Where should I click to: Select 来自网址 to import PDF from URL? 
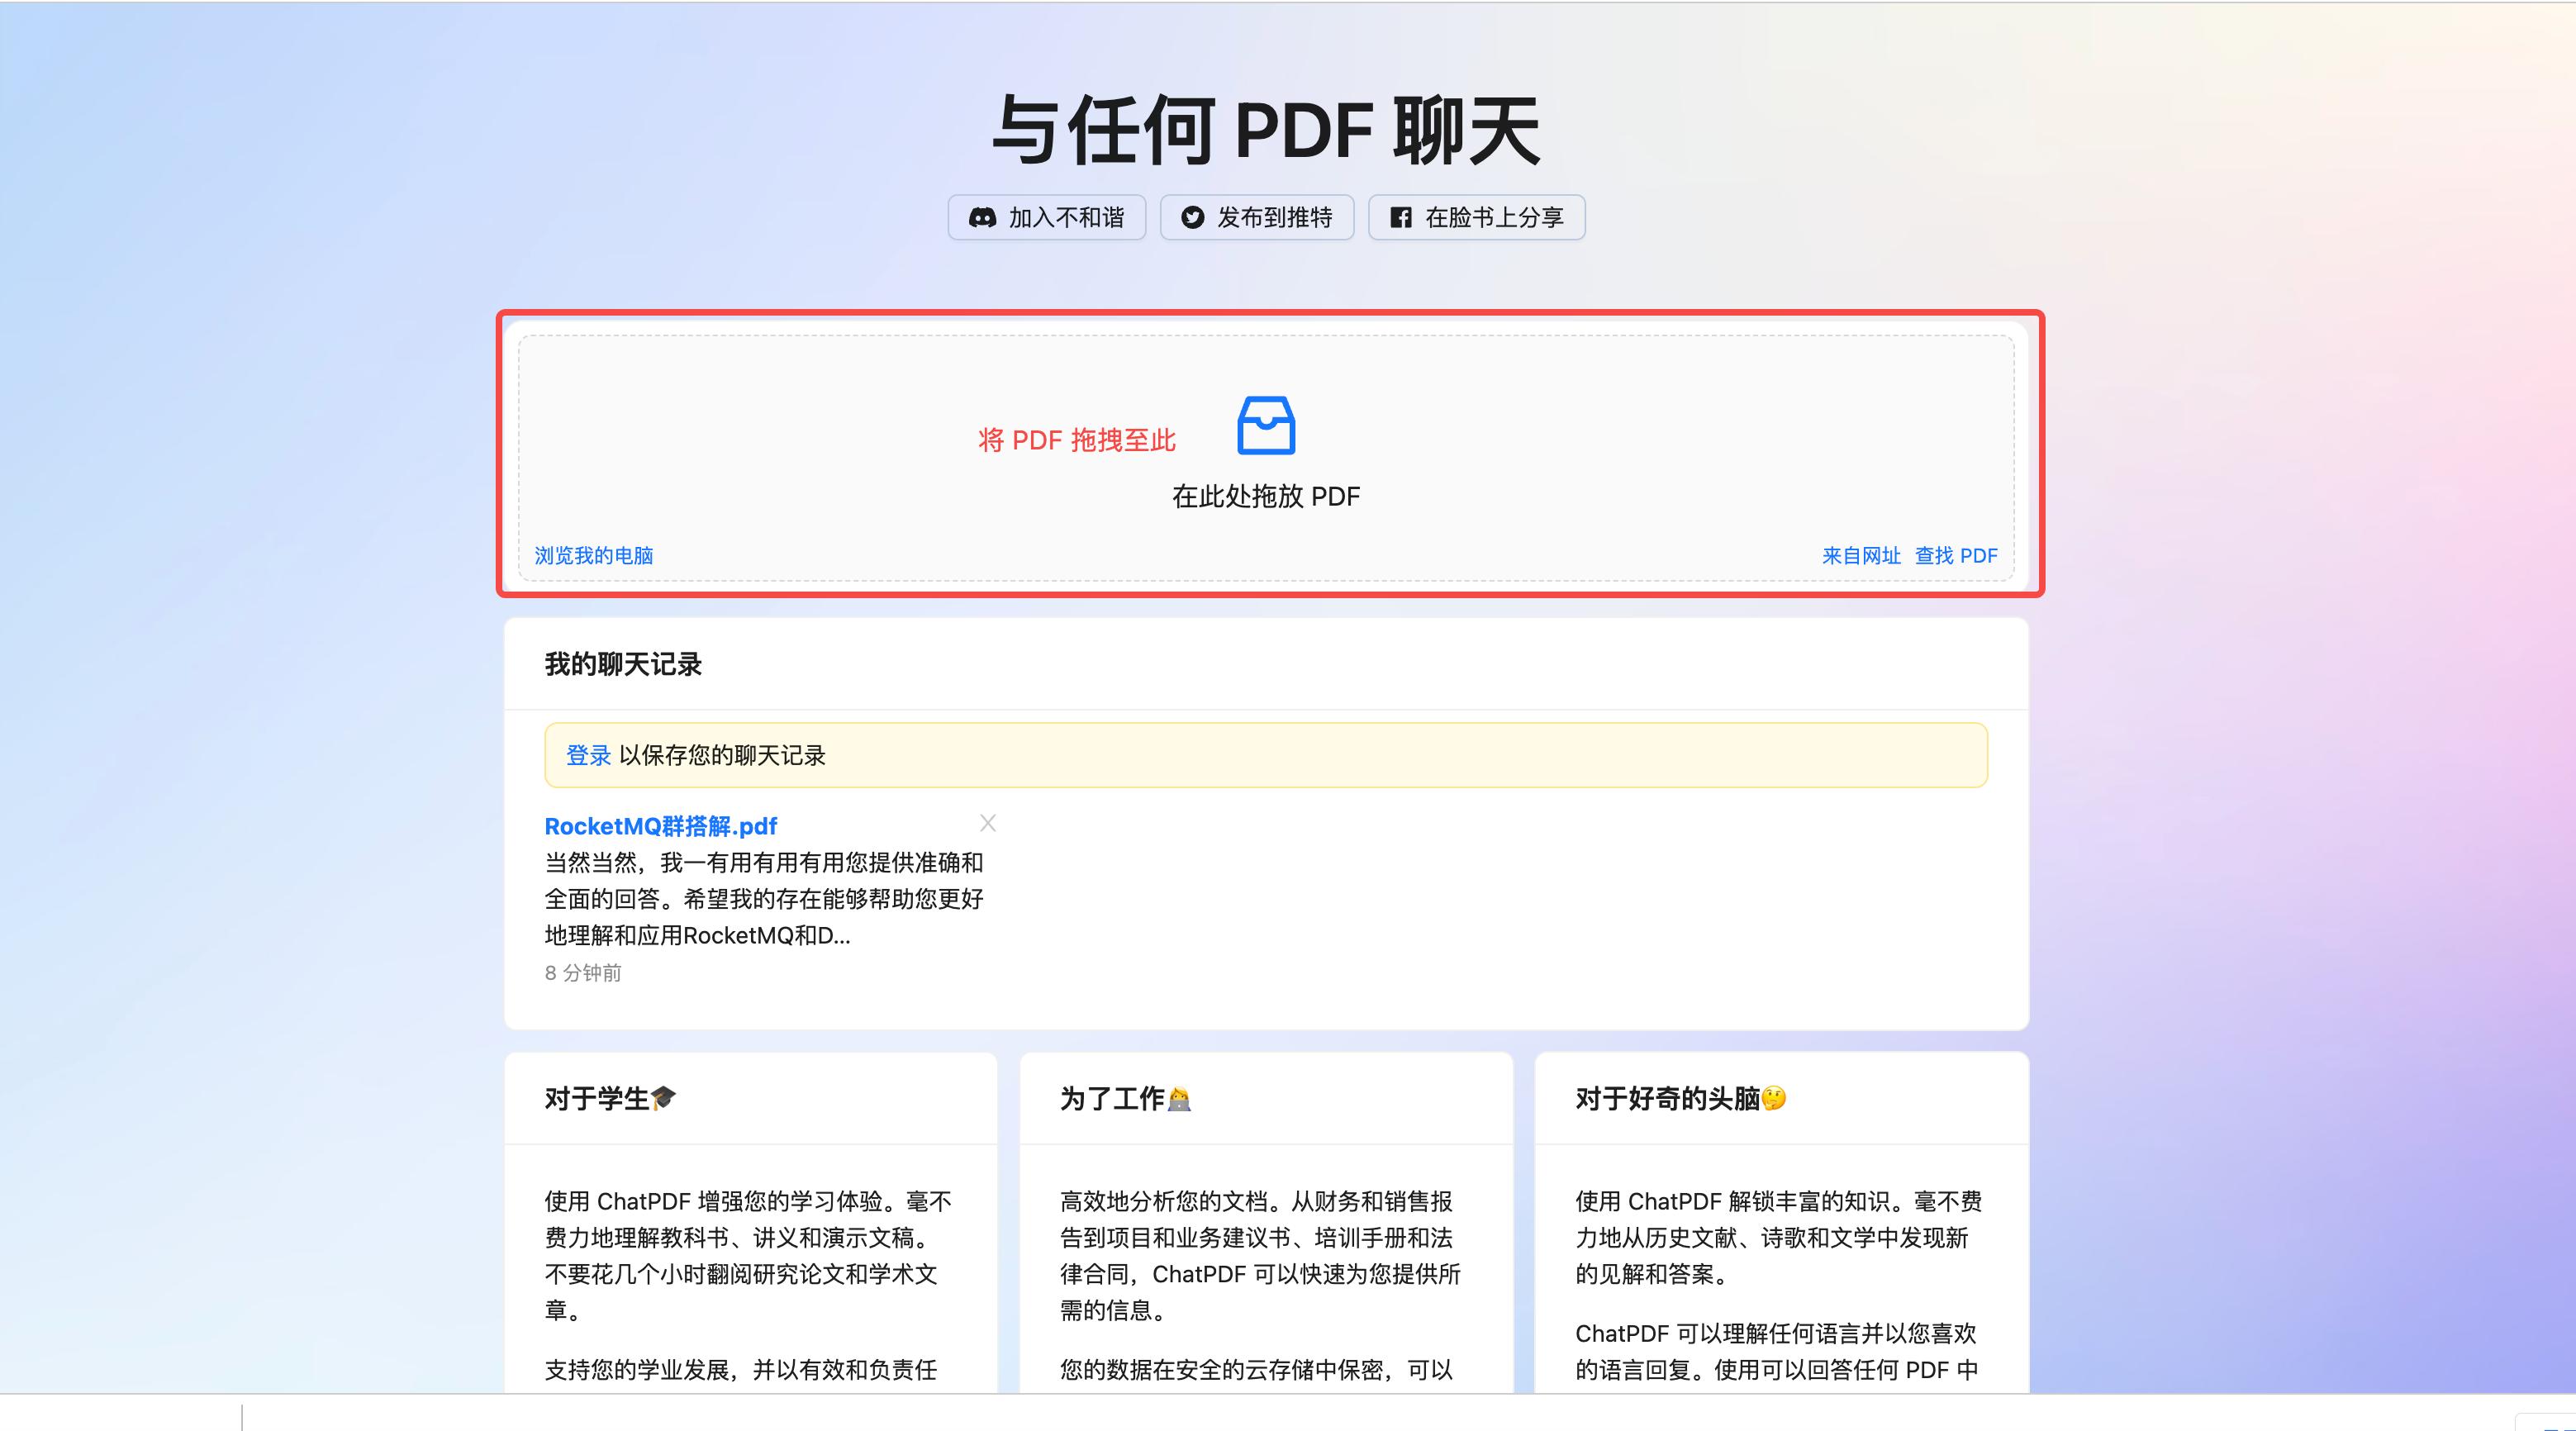pyautogui.click(x=1861, y=555)
